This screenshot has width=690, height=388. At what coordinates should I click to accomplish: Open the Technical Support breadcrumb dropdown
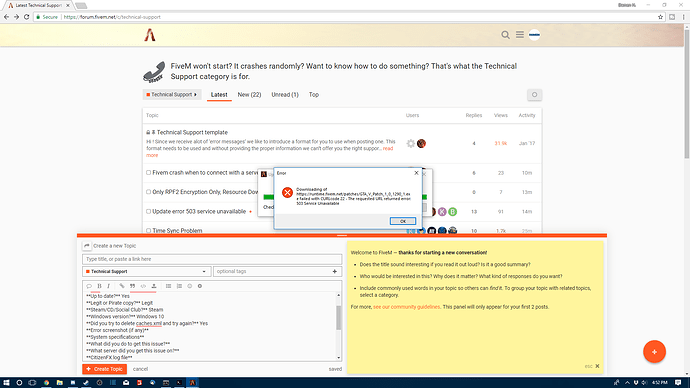click(x=172, y=95)
